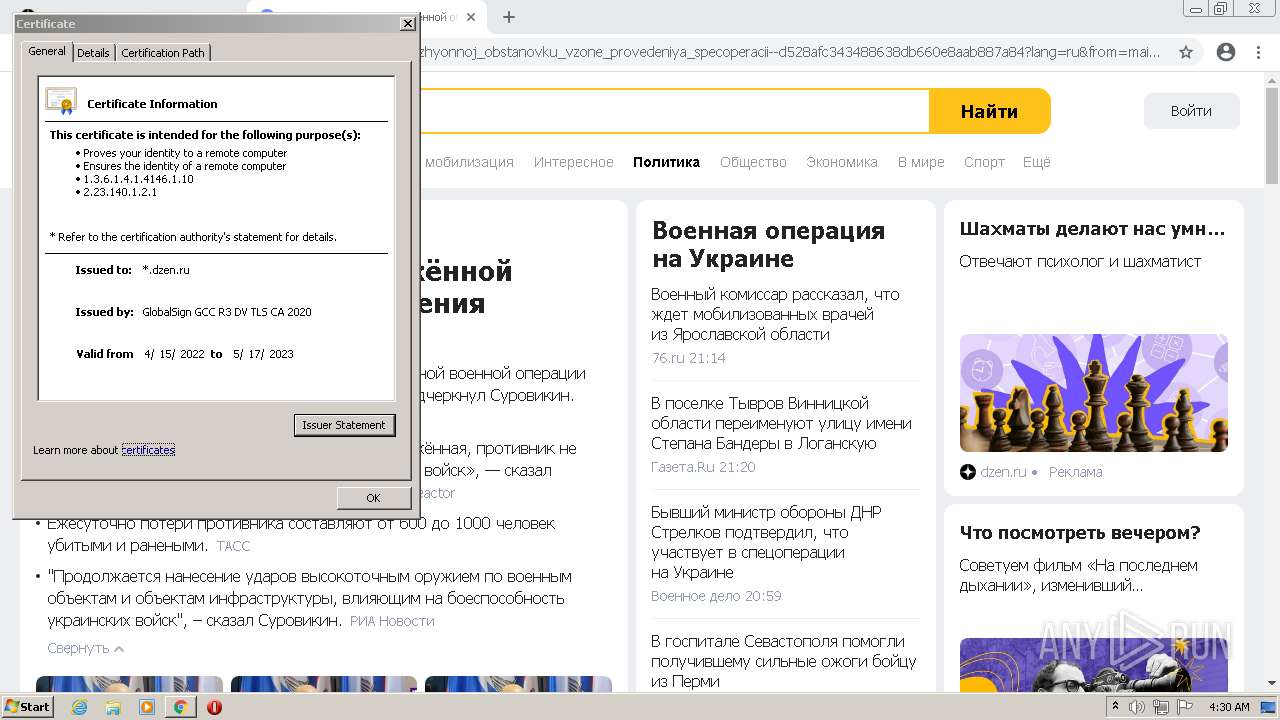Click the page scrollbar up arrow

coord(1272,79)
